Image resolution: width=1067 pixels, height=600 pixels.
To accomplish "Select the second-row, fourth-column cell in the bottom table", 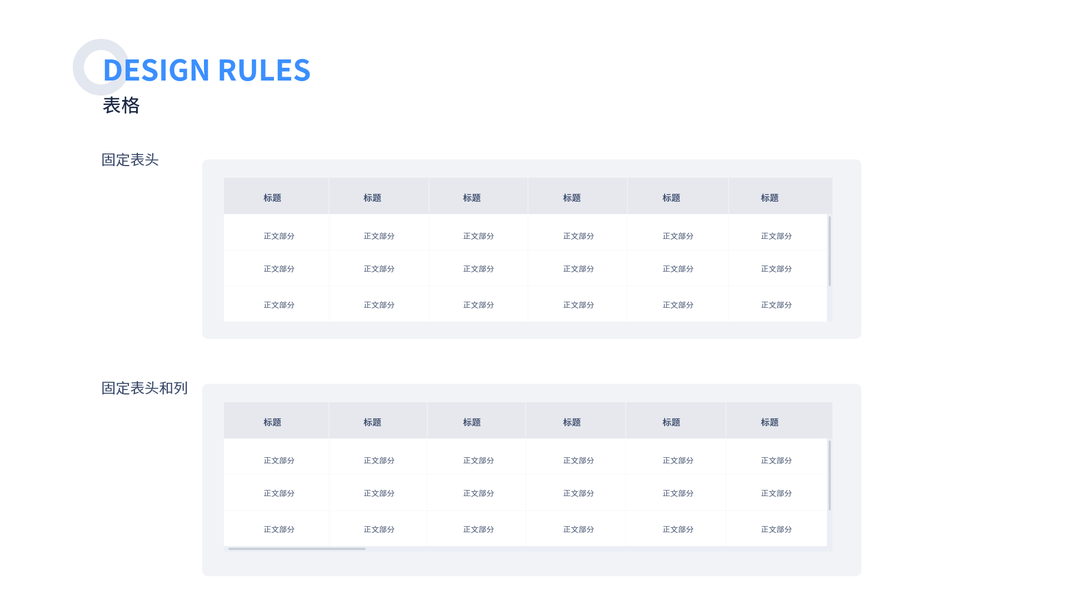I will coord(578,493).
